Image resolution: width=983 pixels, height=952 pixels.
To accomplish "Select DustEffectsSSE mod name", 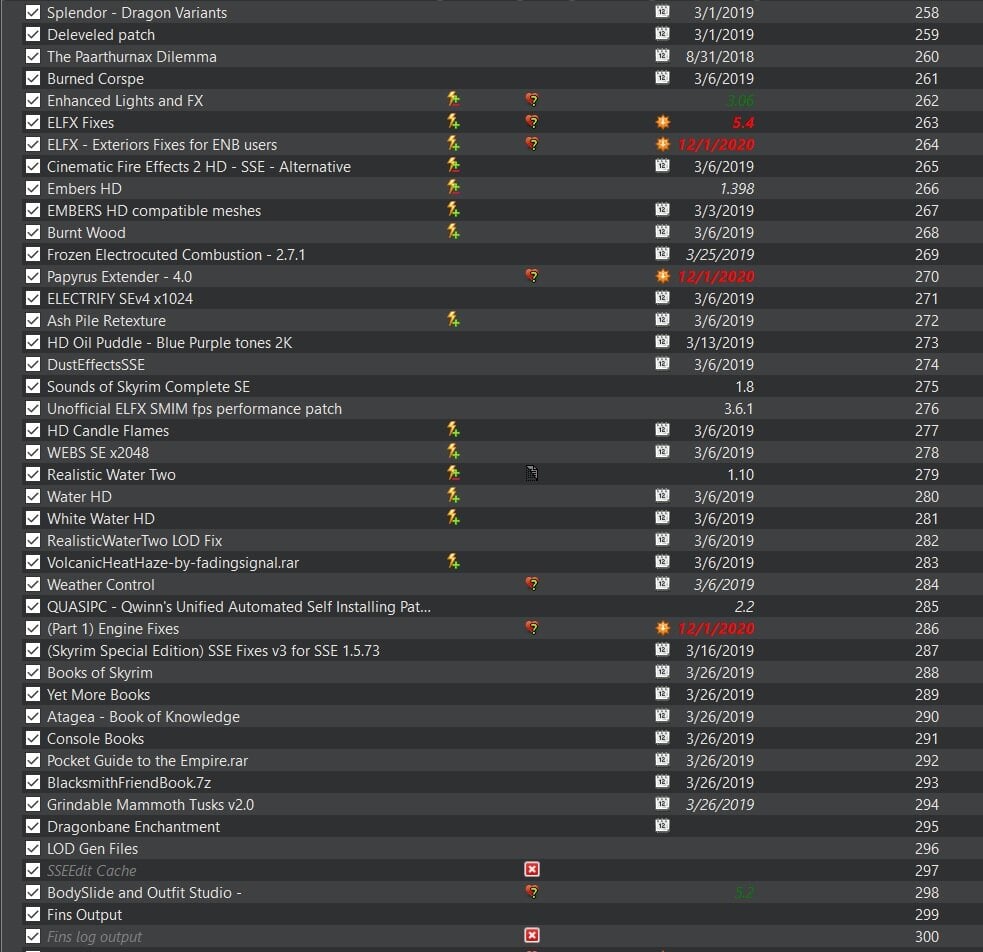I will [x=96, y=364].
